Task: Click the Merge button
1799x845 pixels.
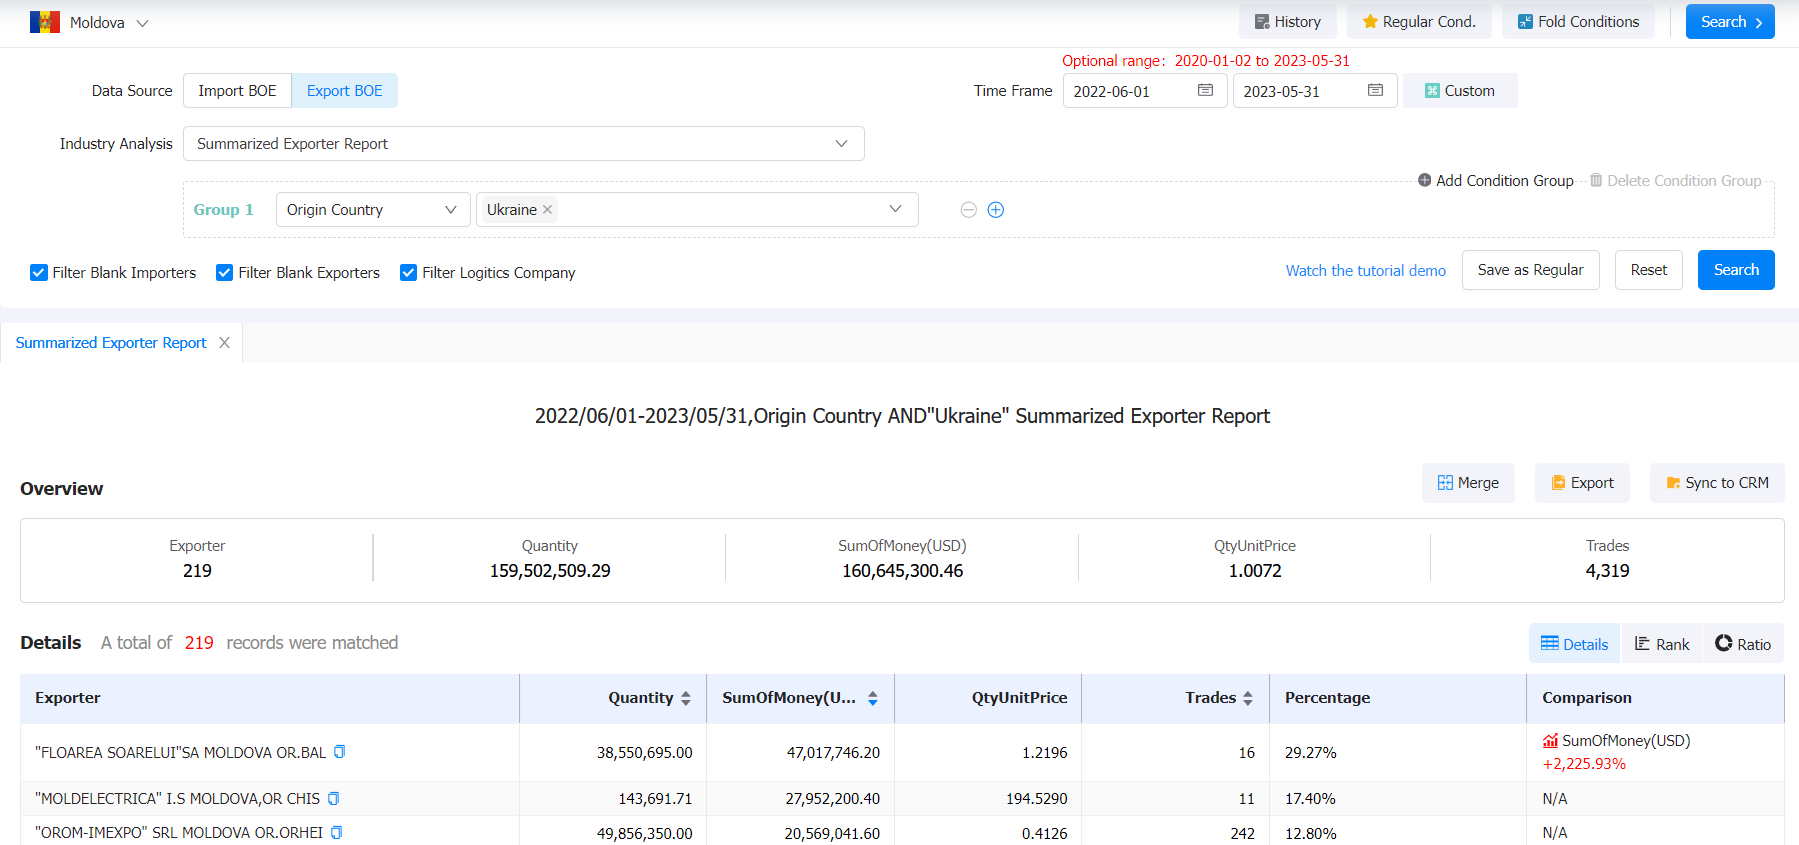Action: click(x=1468, y=483)
